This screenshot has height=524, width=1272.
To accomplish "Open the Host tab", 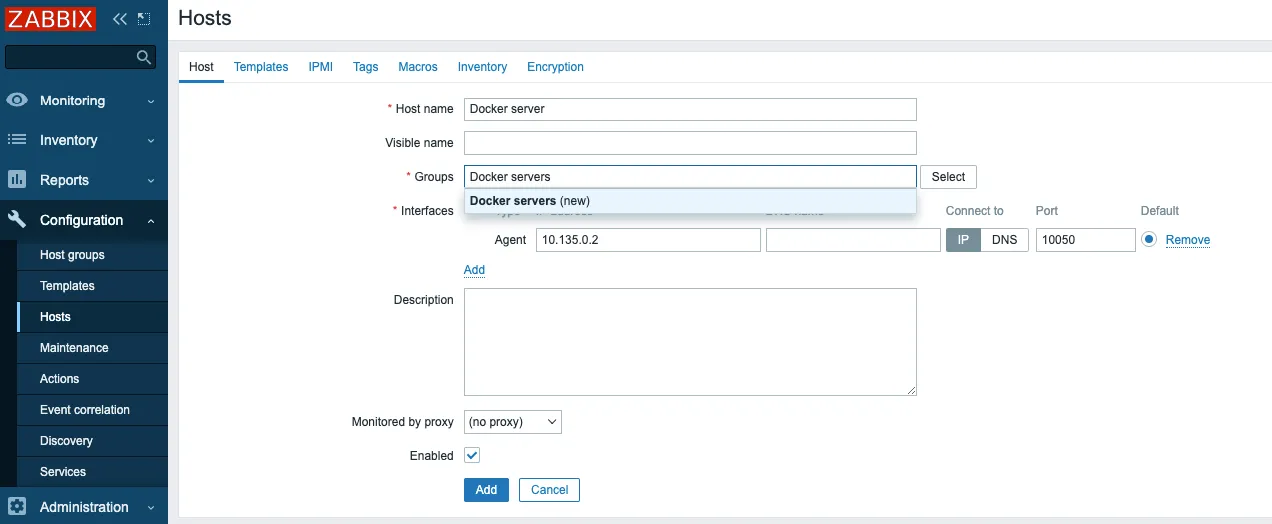I will (x=201, y=67).
